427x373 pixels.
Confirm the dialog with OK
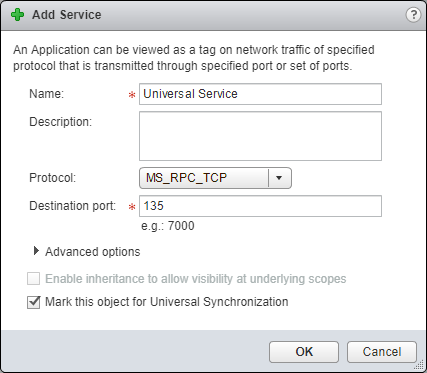click(x=304, y=352)
